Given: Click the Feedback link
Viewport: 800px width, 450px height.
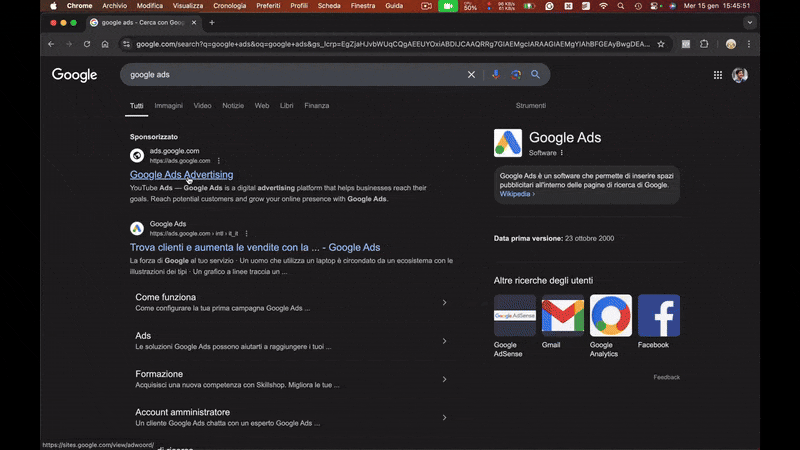Looking at the screenshot, I should 666,377.
